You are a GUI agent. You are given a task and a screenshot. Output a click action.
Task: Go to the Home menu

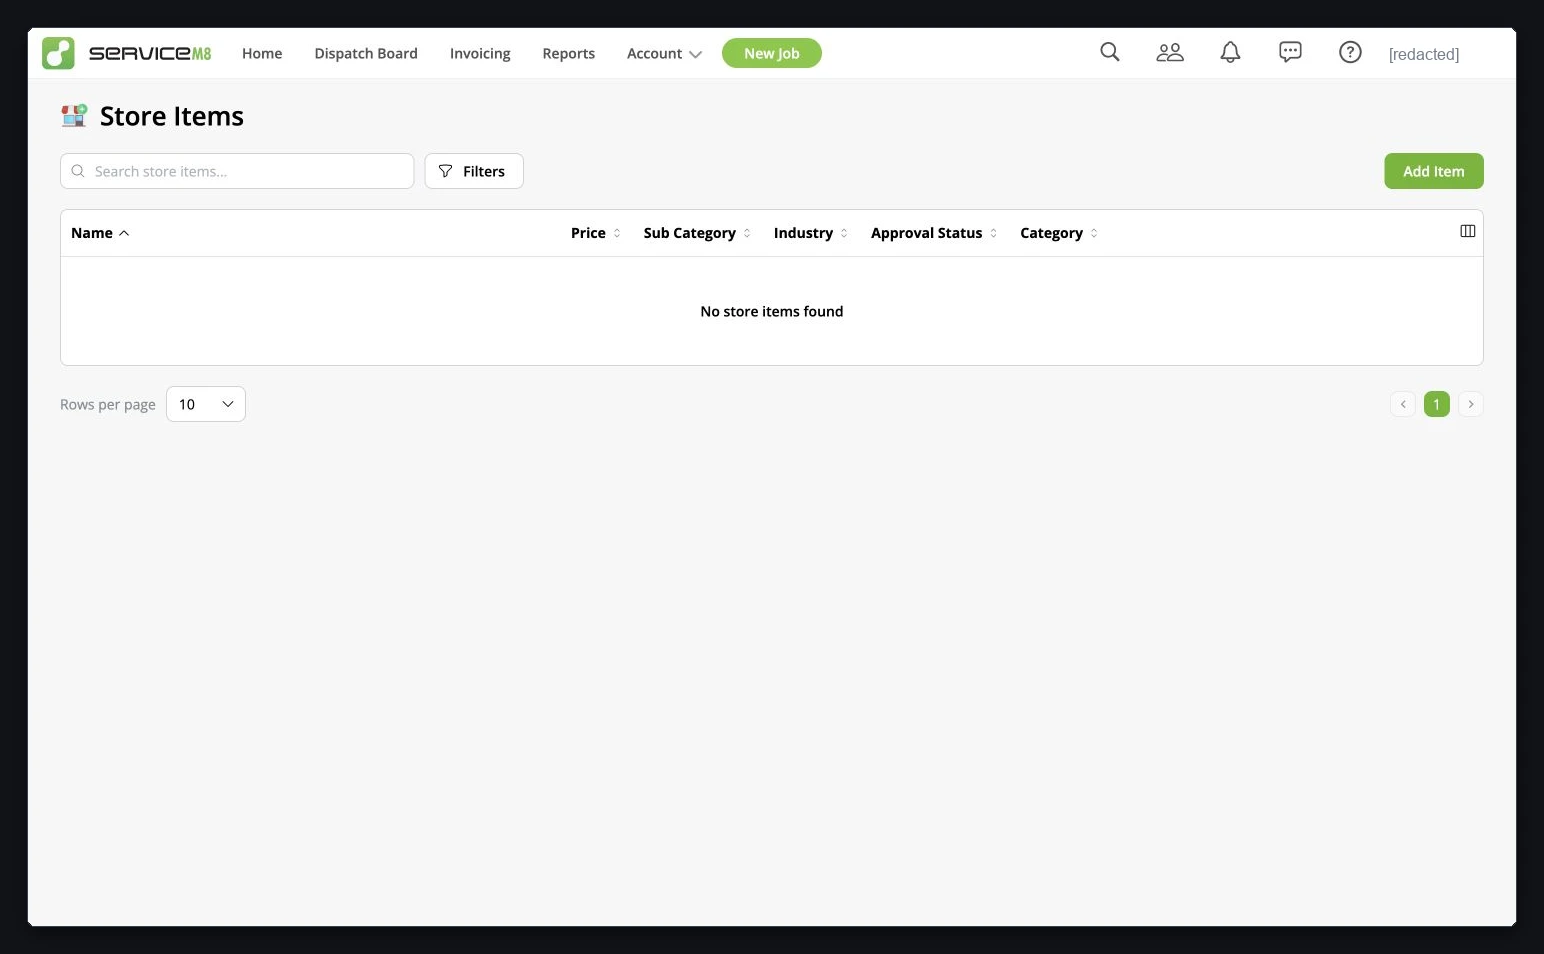pos(262,53)
